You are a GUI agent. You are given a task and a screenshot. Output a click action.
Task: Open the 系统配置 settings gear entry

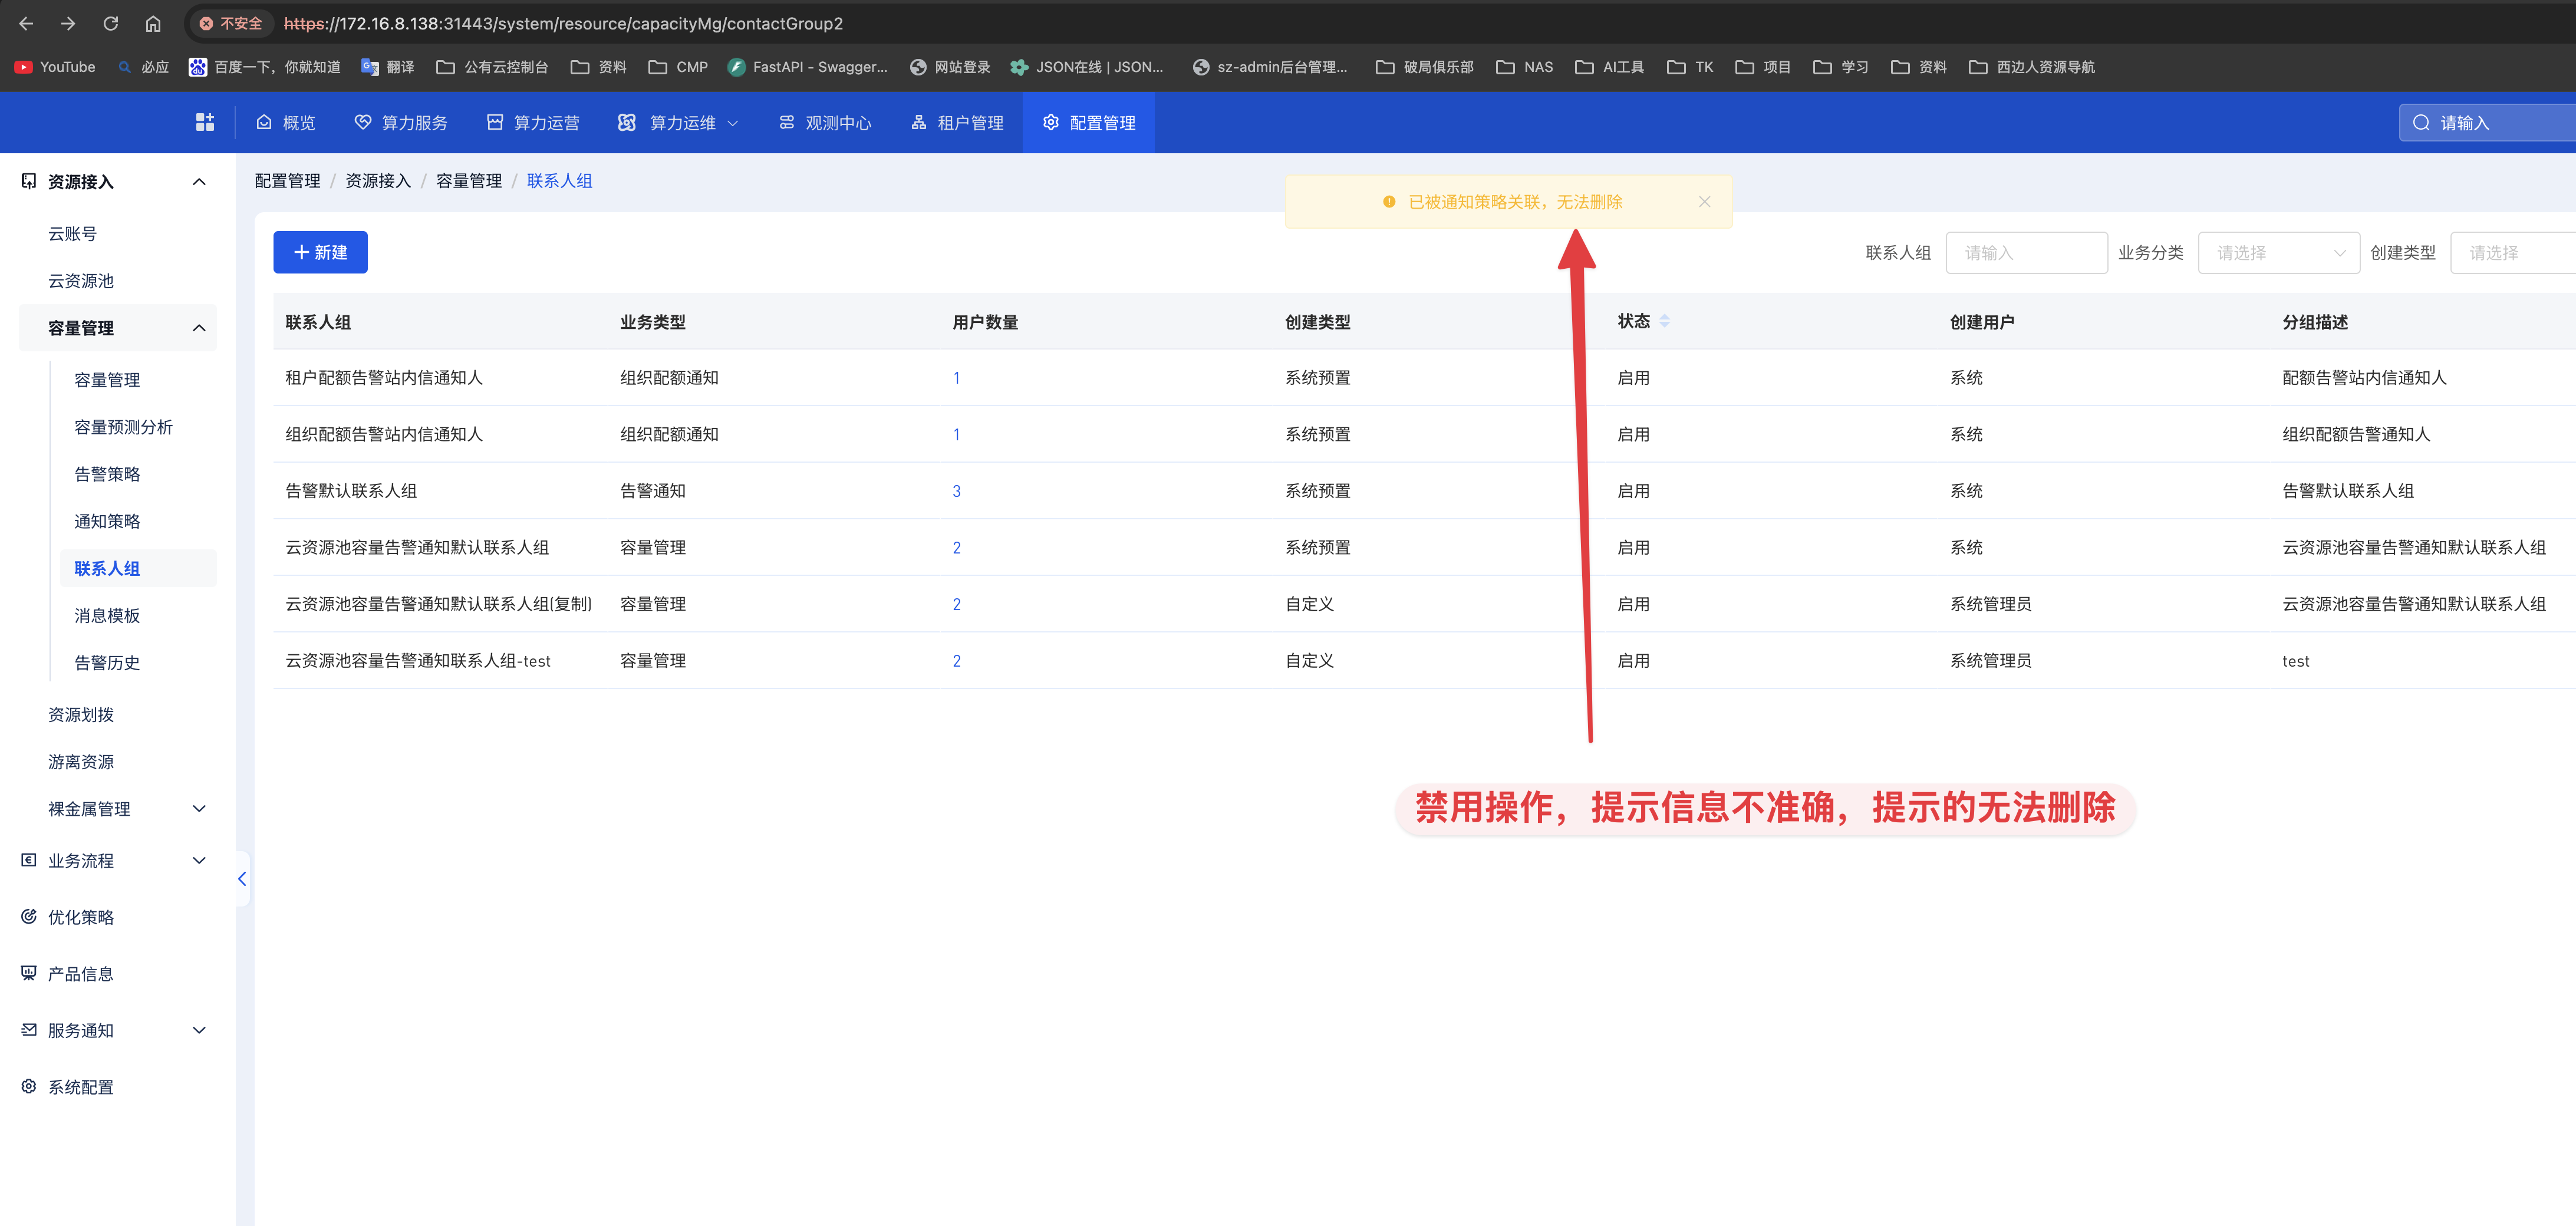point(28,1087)
